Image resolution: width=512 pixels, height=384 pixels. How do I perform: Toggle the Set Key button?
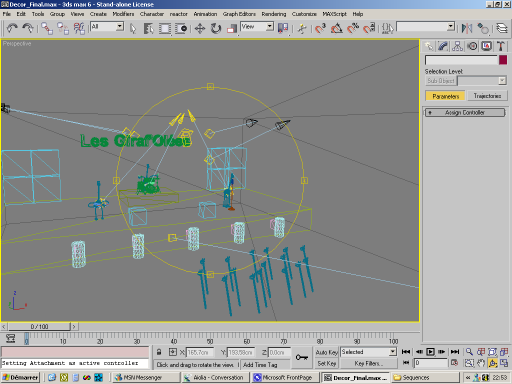326,363
